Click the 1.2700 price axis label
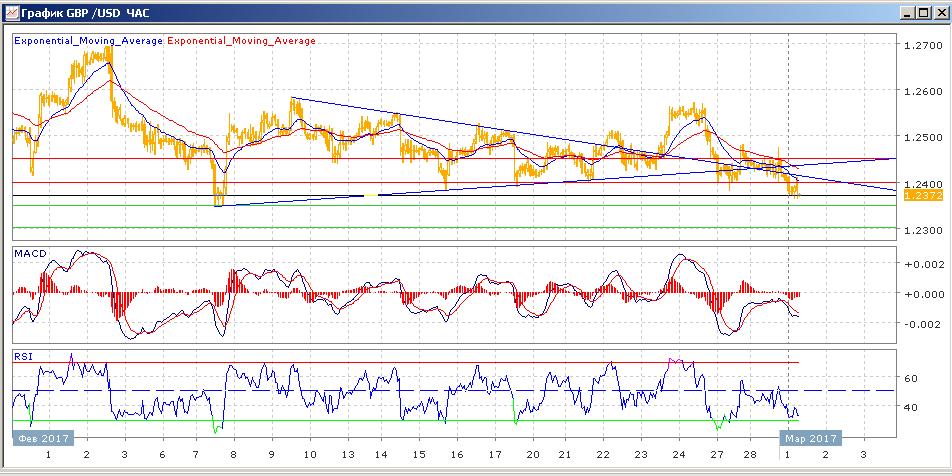 pos(919,45)
